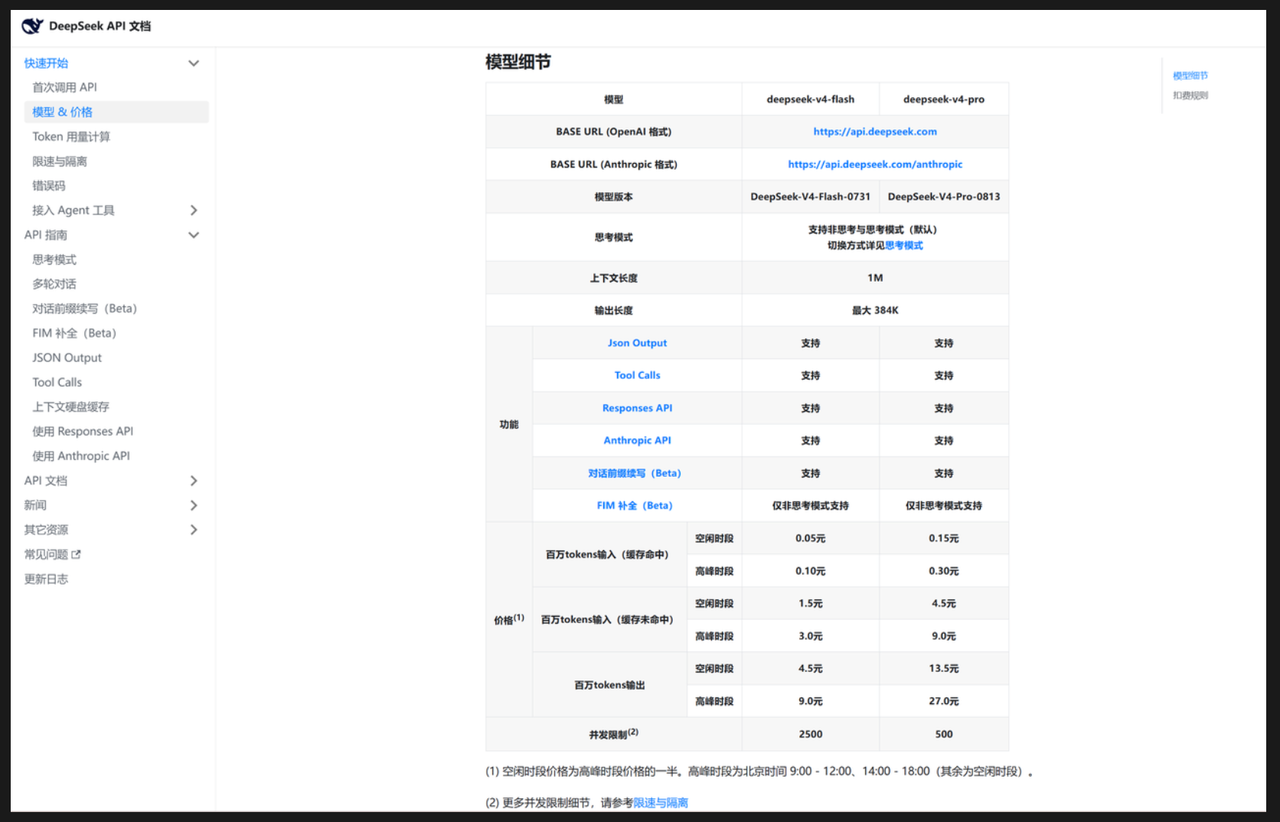Click the DeepSeek-V4-Pro-0813 version cell
1280x822 pixels.
(x=944, y=197)
